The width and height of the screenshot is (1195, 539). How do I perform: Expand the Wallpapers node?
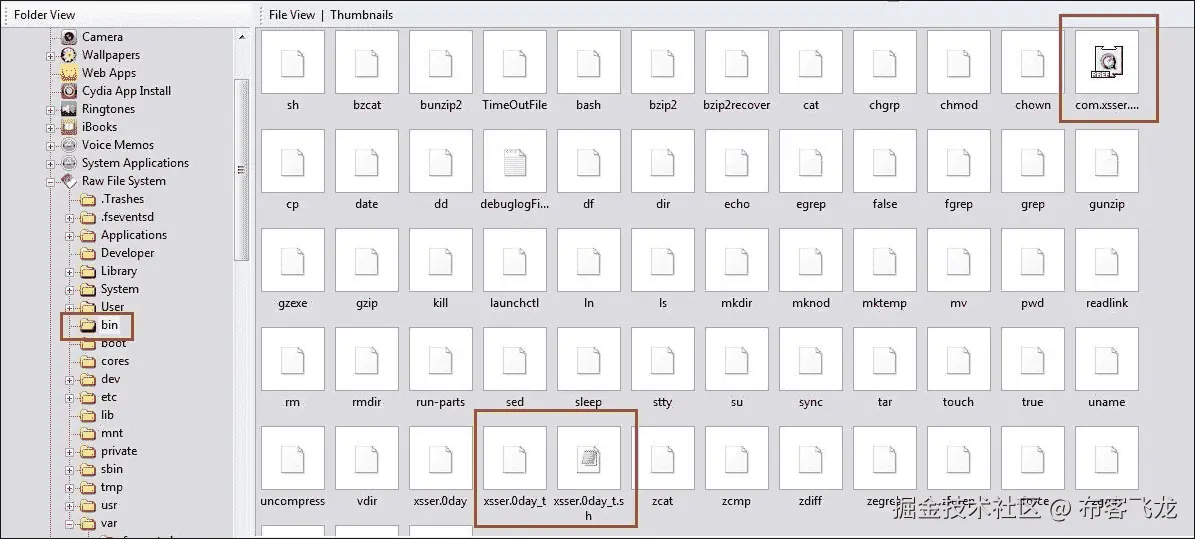tap(50, 56)
